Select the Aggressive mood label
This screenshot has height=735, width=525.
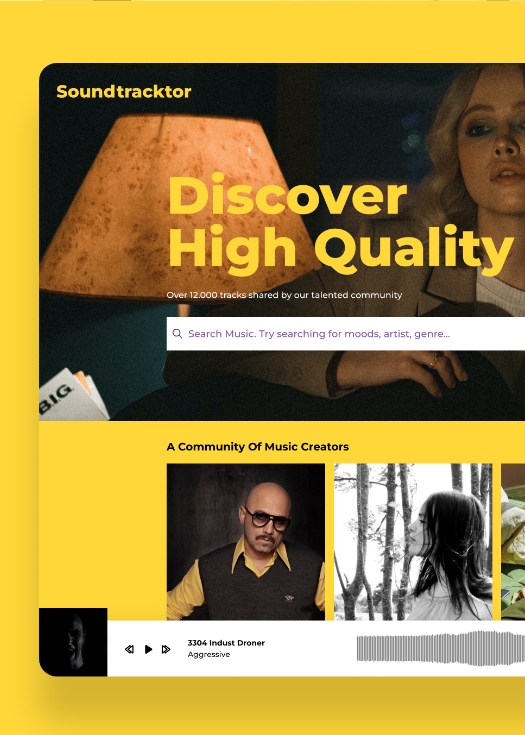click(209, 654)
